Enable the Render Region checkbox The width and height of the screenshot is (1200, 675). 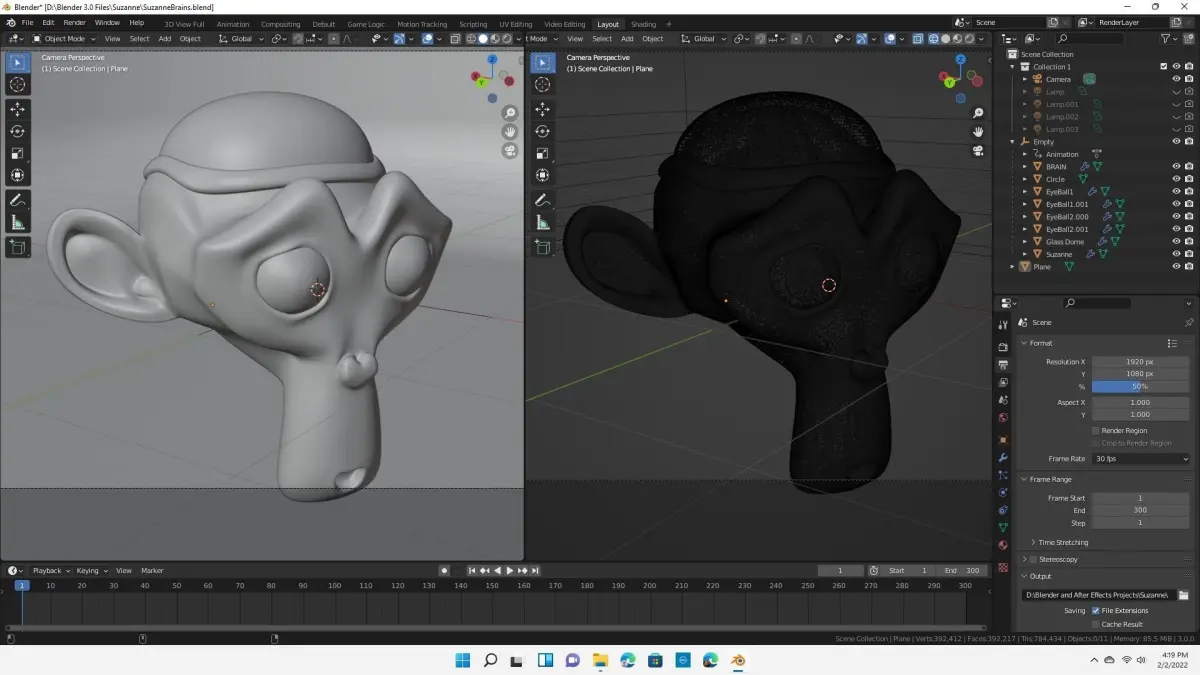1095,431
